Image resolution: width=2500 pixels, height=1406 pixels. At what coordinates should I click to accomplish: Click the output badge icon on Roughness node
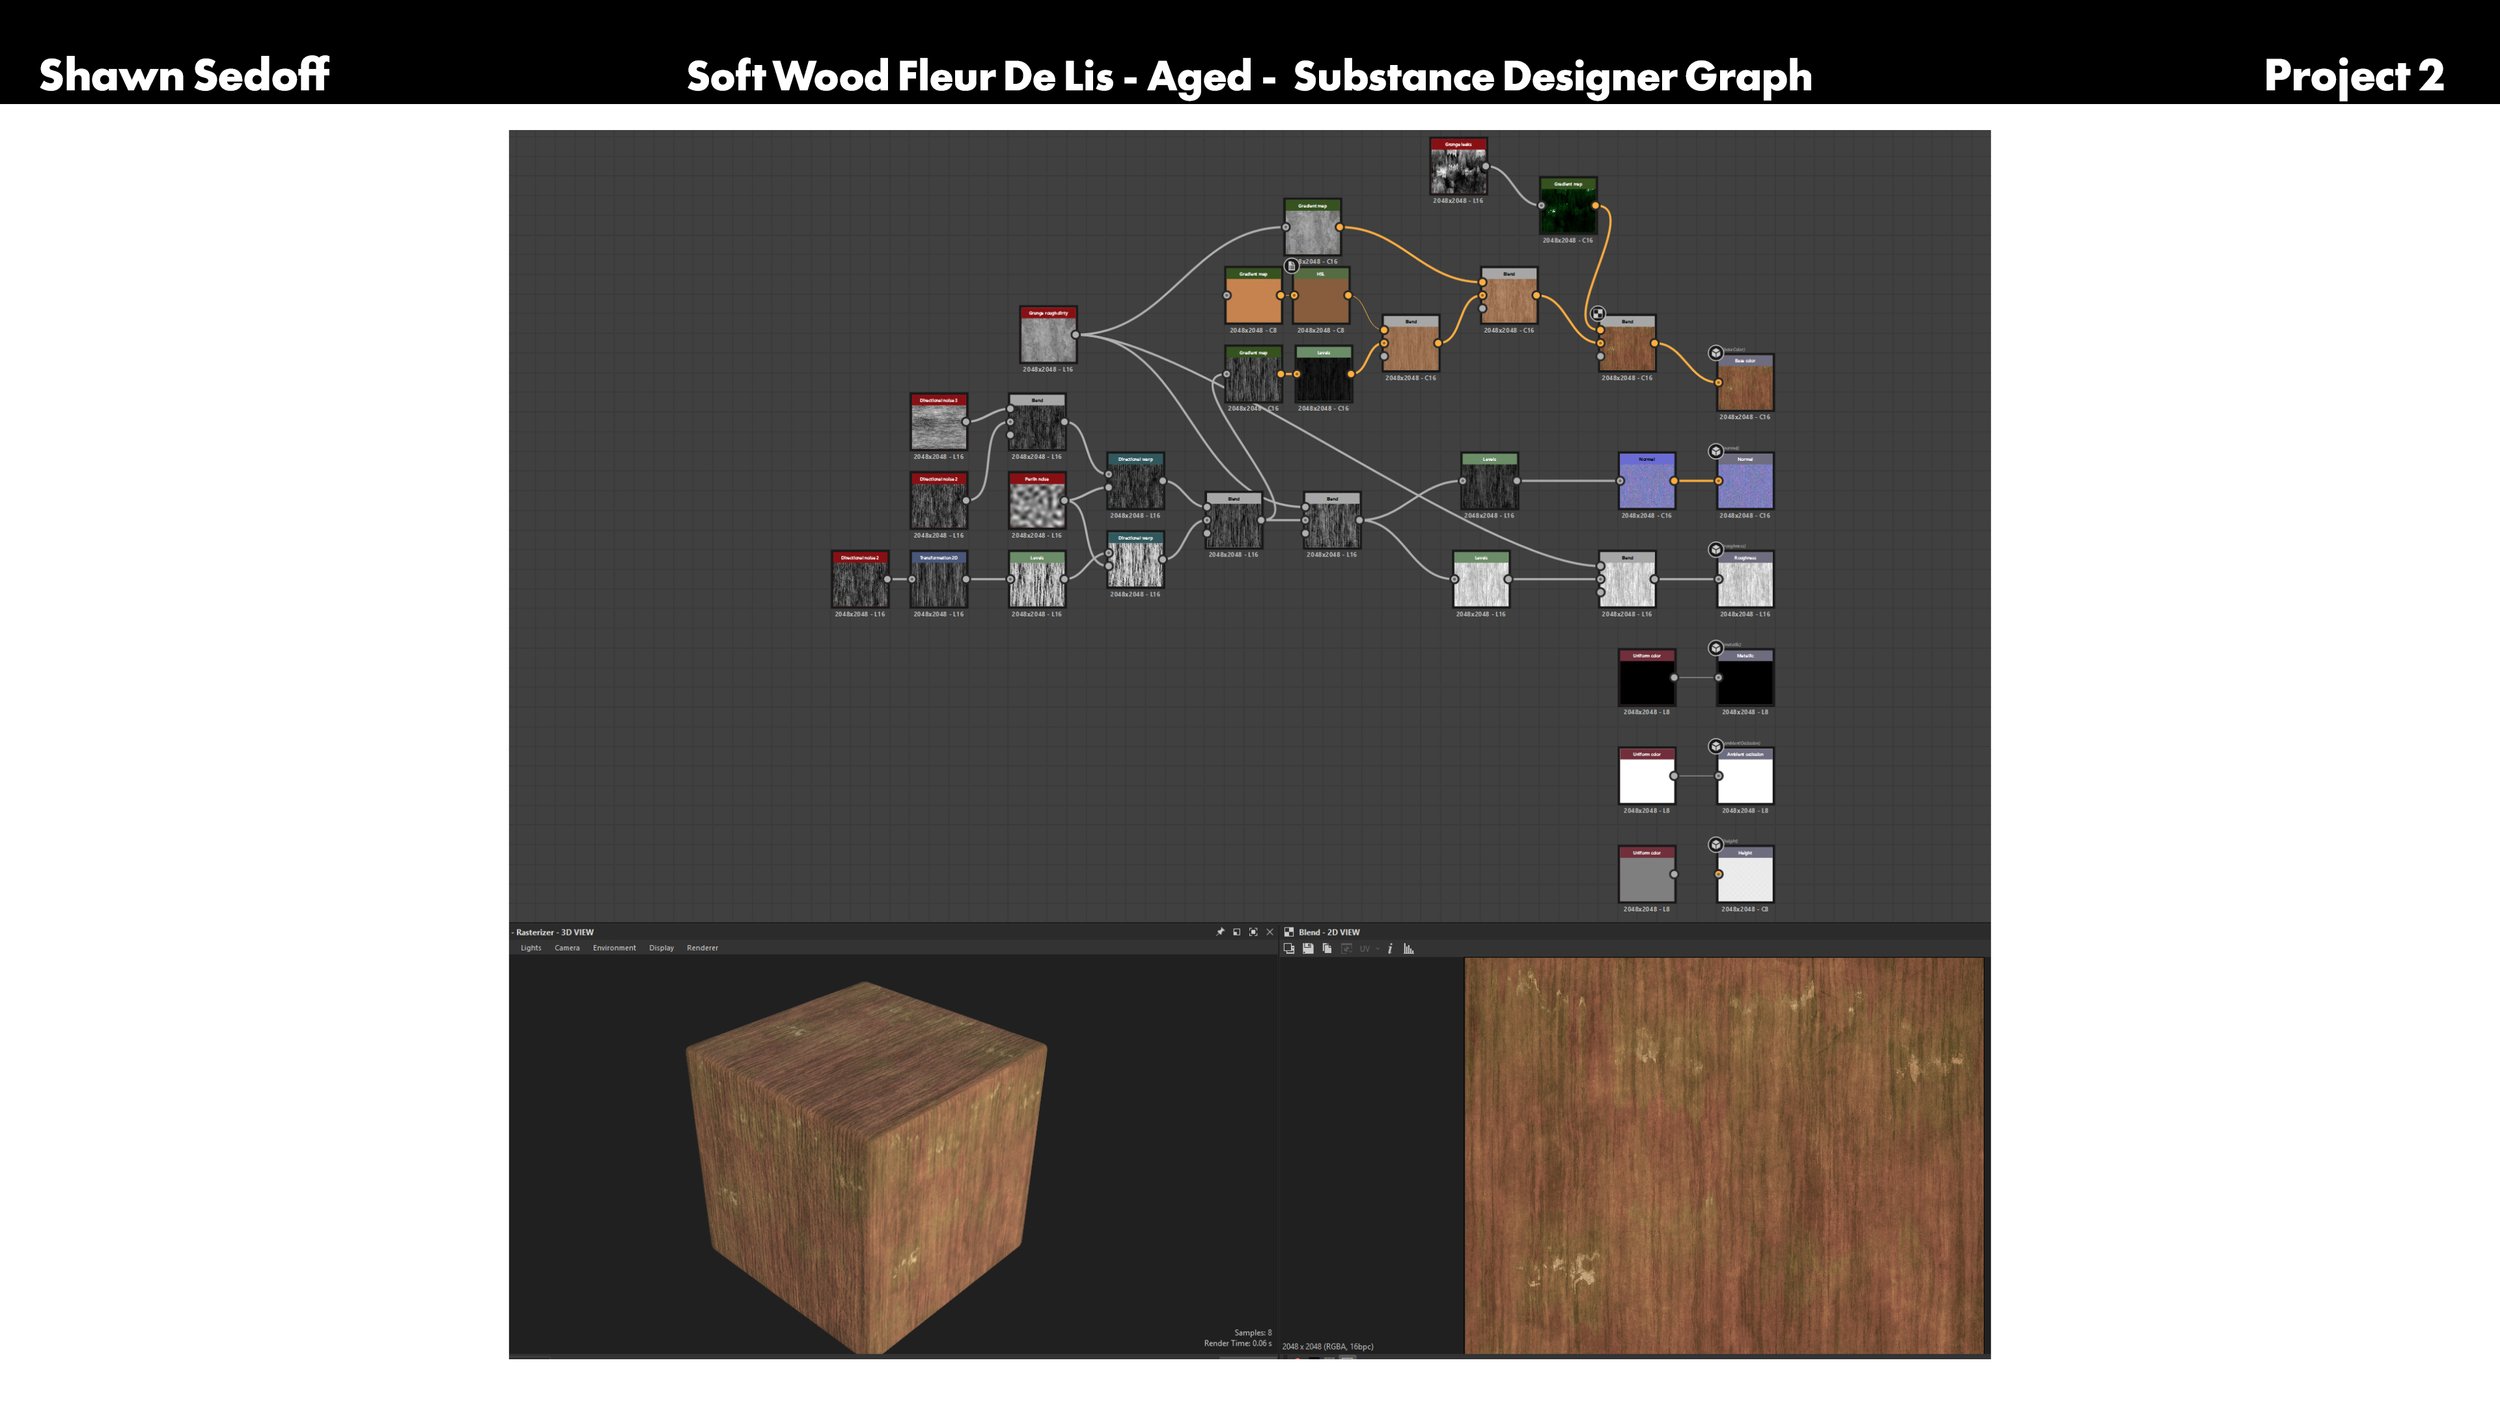coord(1716,550)
